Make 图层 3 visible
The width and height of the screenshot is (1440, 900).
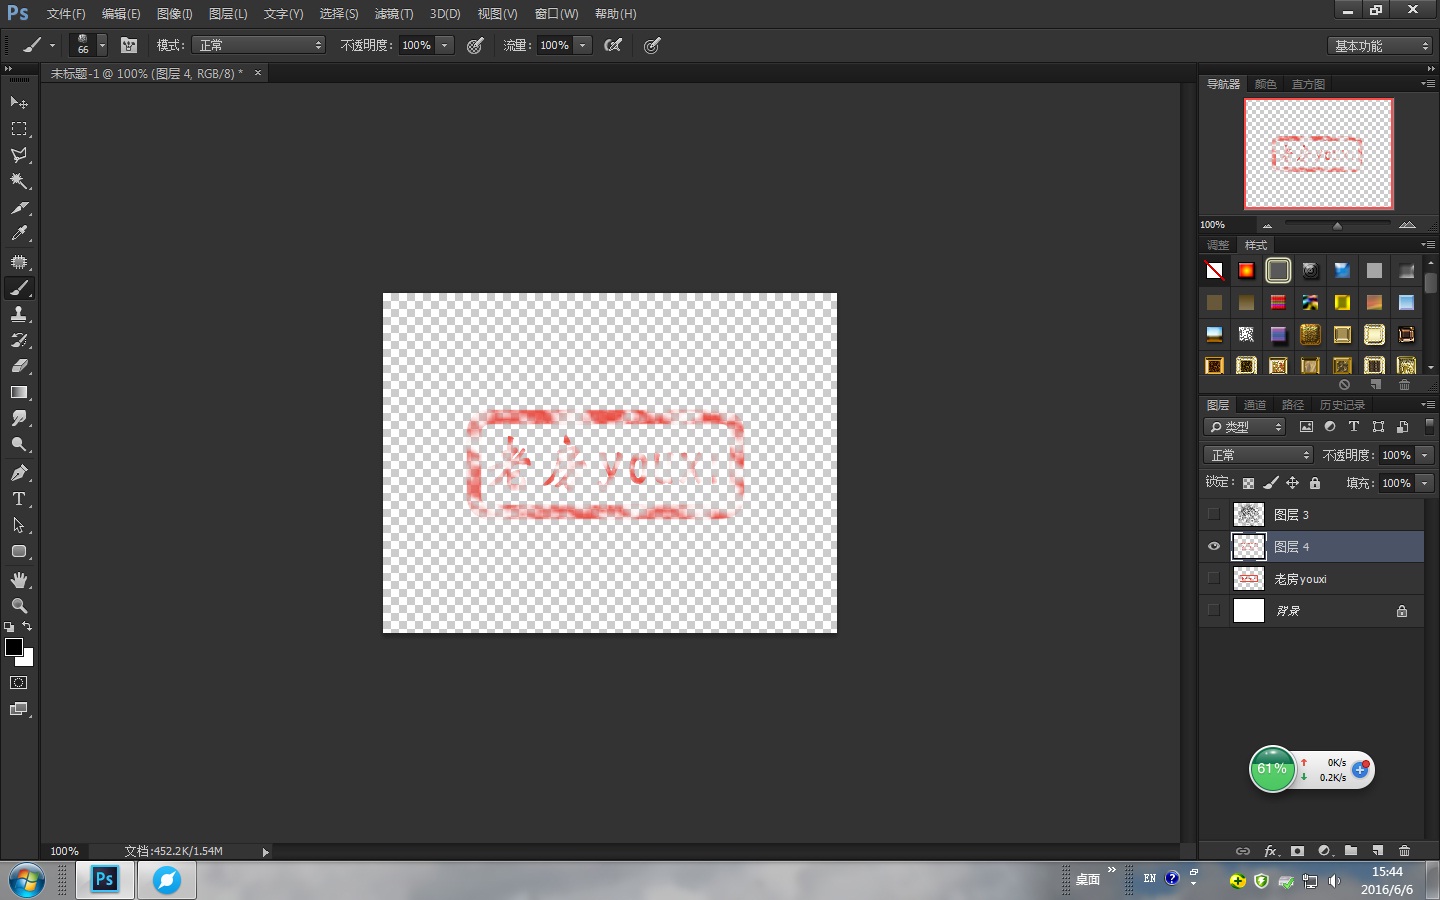tap(1213, 514)
